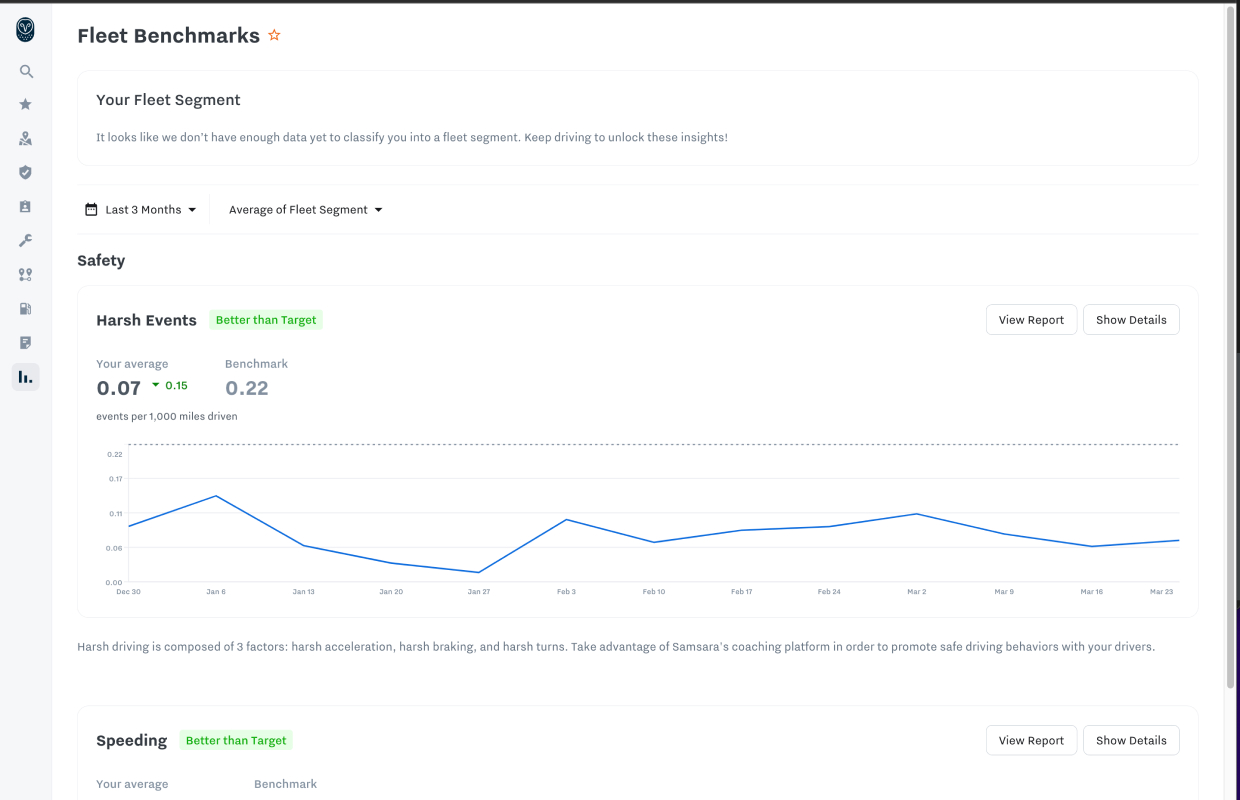Image resolution: width=1240 pixels, height=800 pixels.
Task: Open Documents via the note icon
Action: (x=26, y=343)
